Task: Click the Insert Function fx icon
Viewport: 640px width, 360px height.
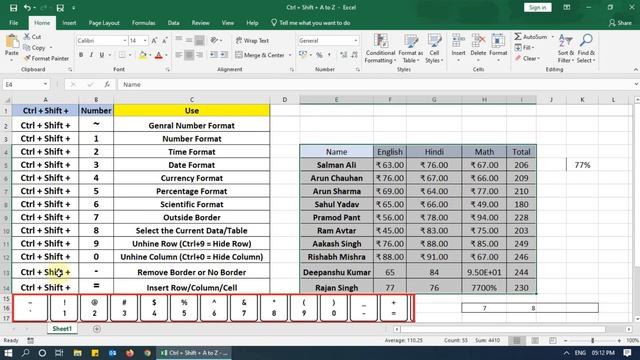Action: (107, 84)
